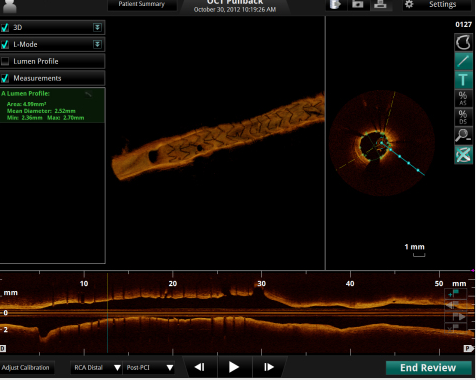Click the P proximal end marker
Viewport: 476px width, 380px height.
pyautogui.click(x=468, y=349)
